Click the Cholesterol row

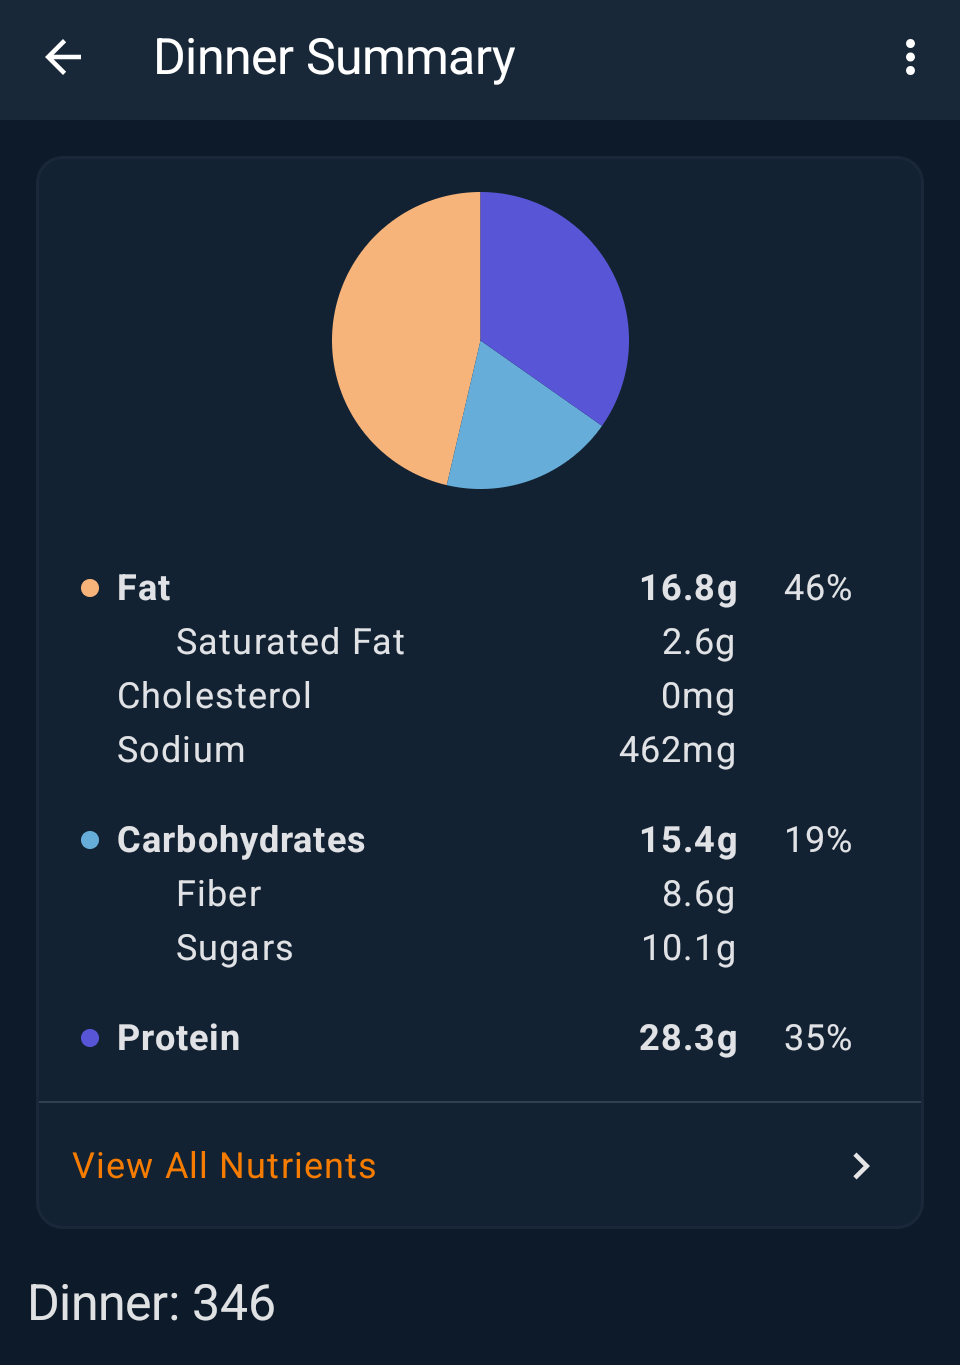(214, 696)
